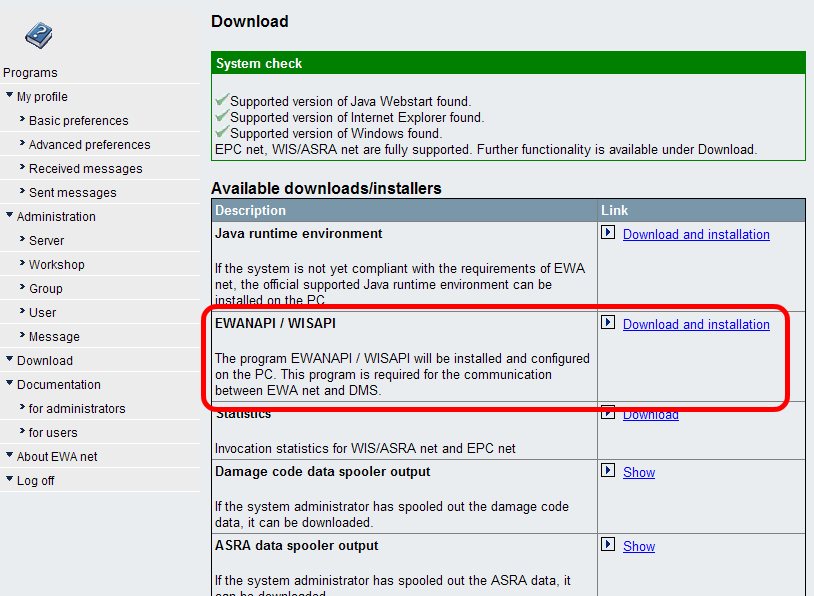Log off from EWA net
Image resolution: width=814 pixels, height=596 pixels.
coord(35,481)
